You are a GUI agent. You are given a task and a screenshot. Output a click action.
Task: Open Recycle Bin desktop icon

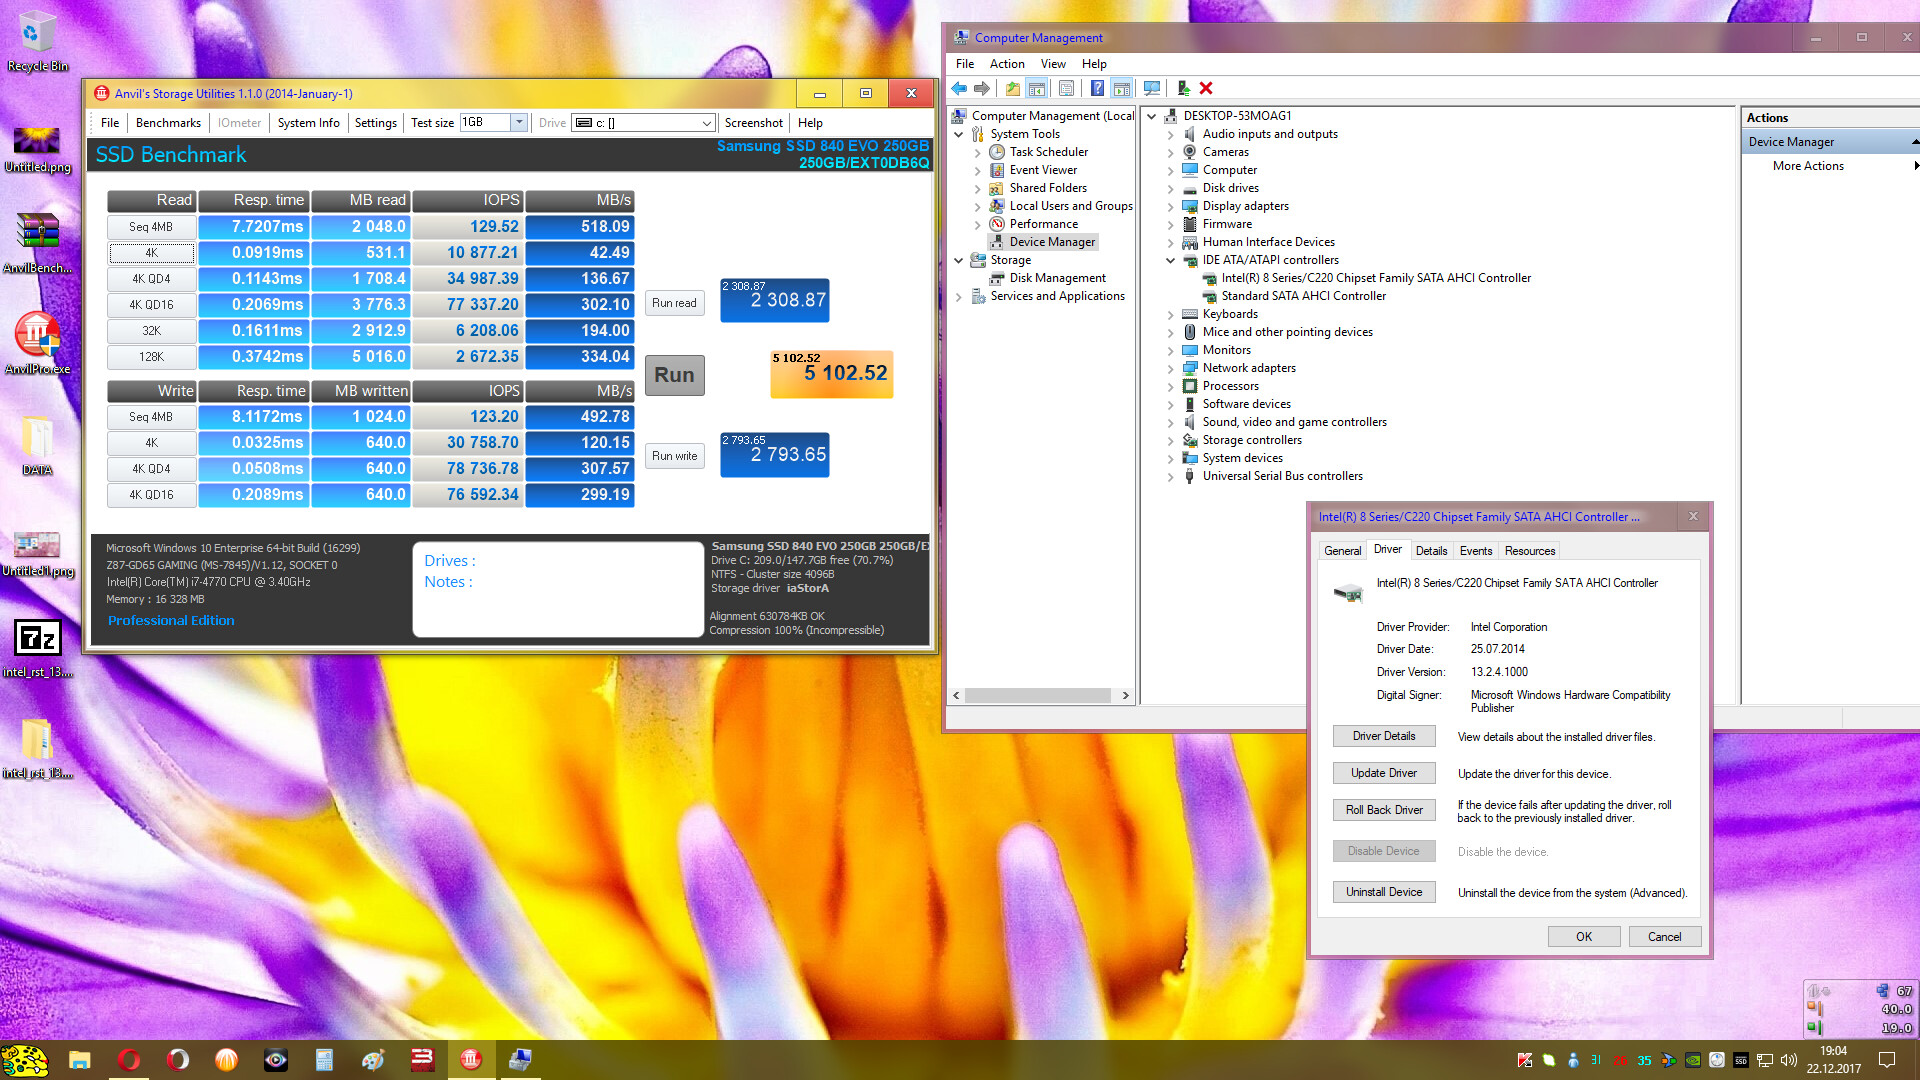pos(37,42)
